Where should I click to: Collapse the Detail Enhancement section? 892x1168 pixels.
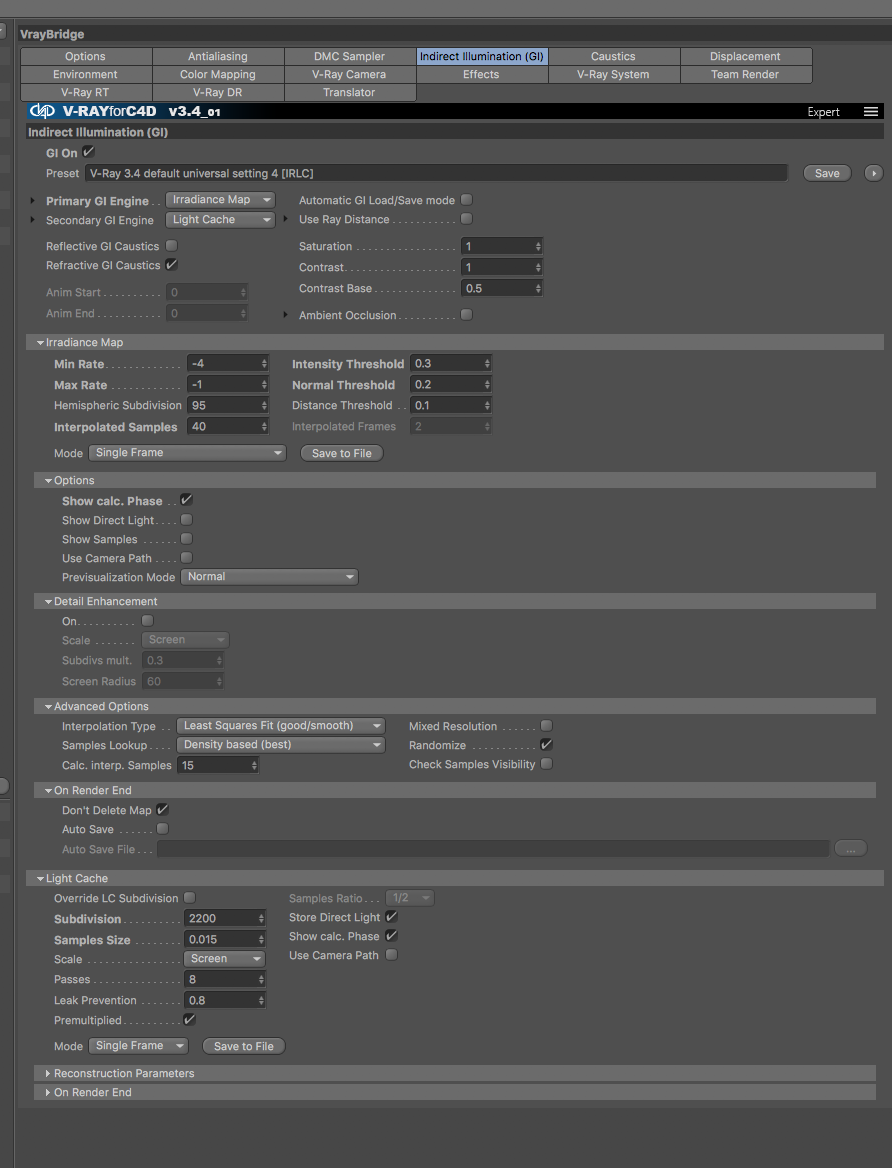point(48,601)
